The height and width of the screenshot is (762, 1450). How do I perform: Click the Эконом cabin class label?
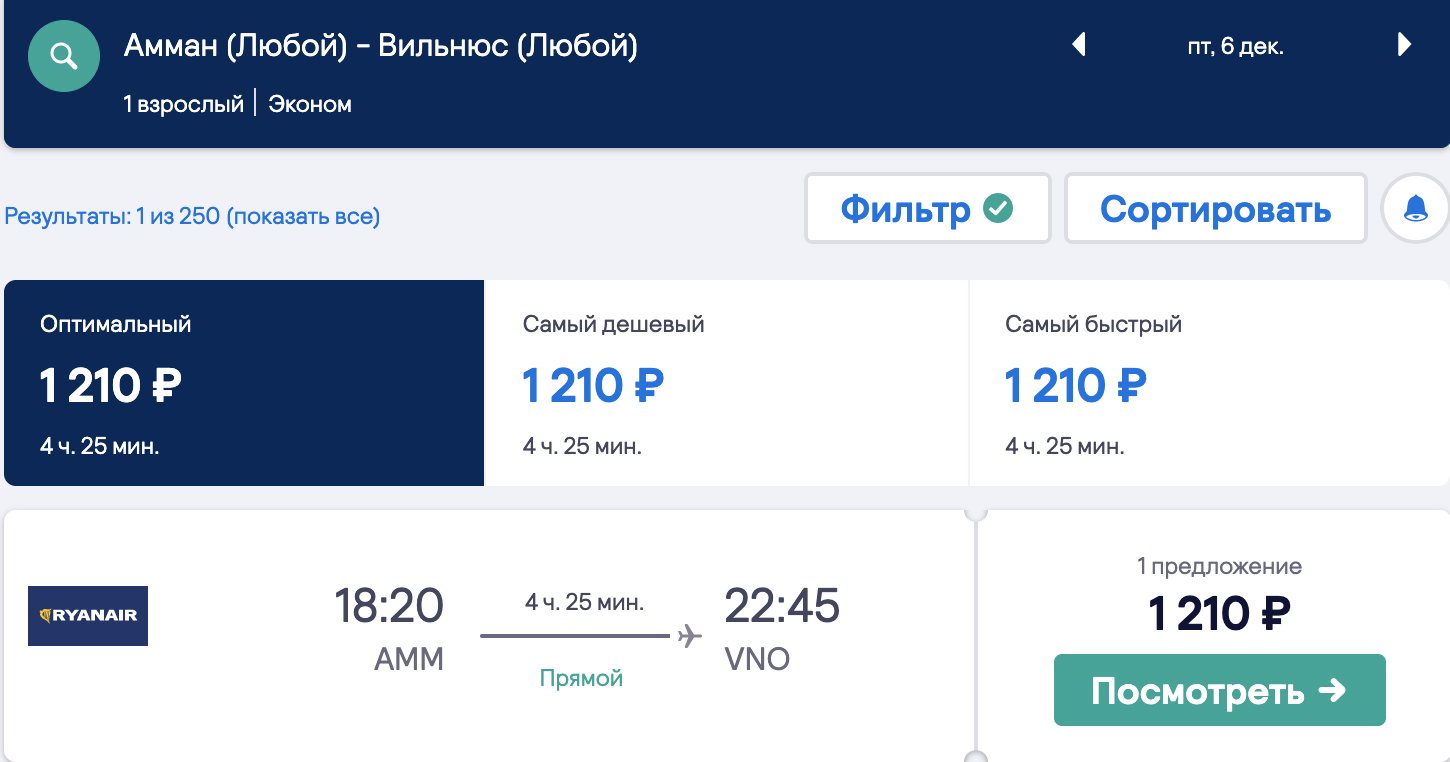click(x=310, y=104)
